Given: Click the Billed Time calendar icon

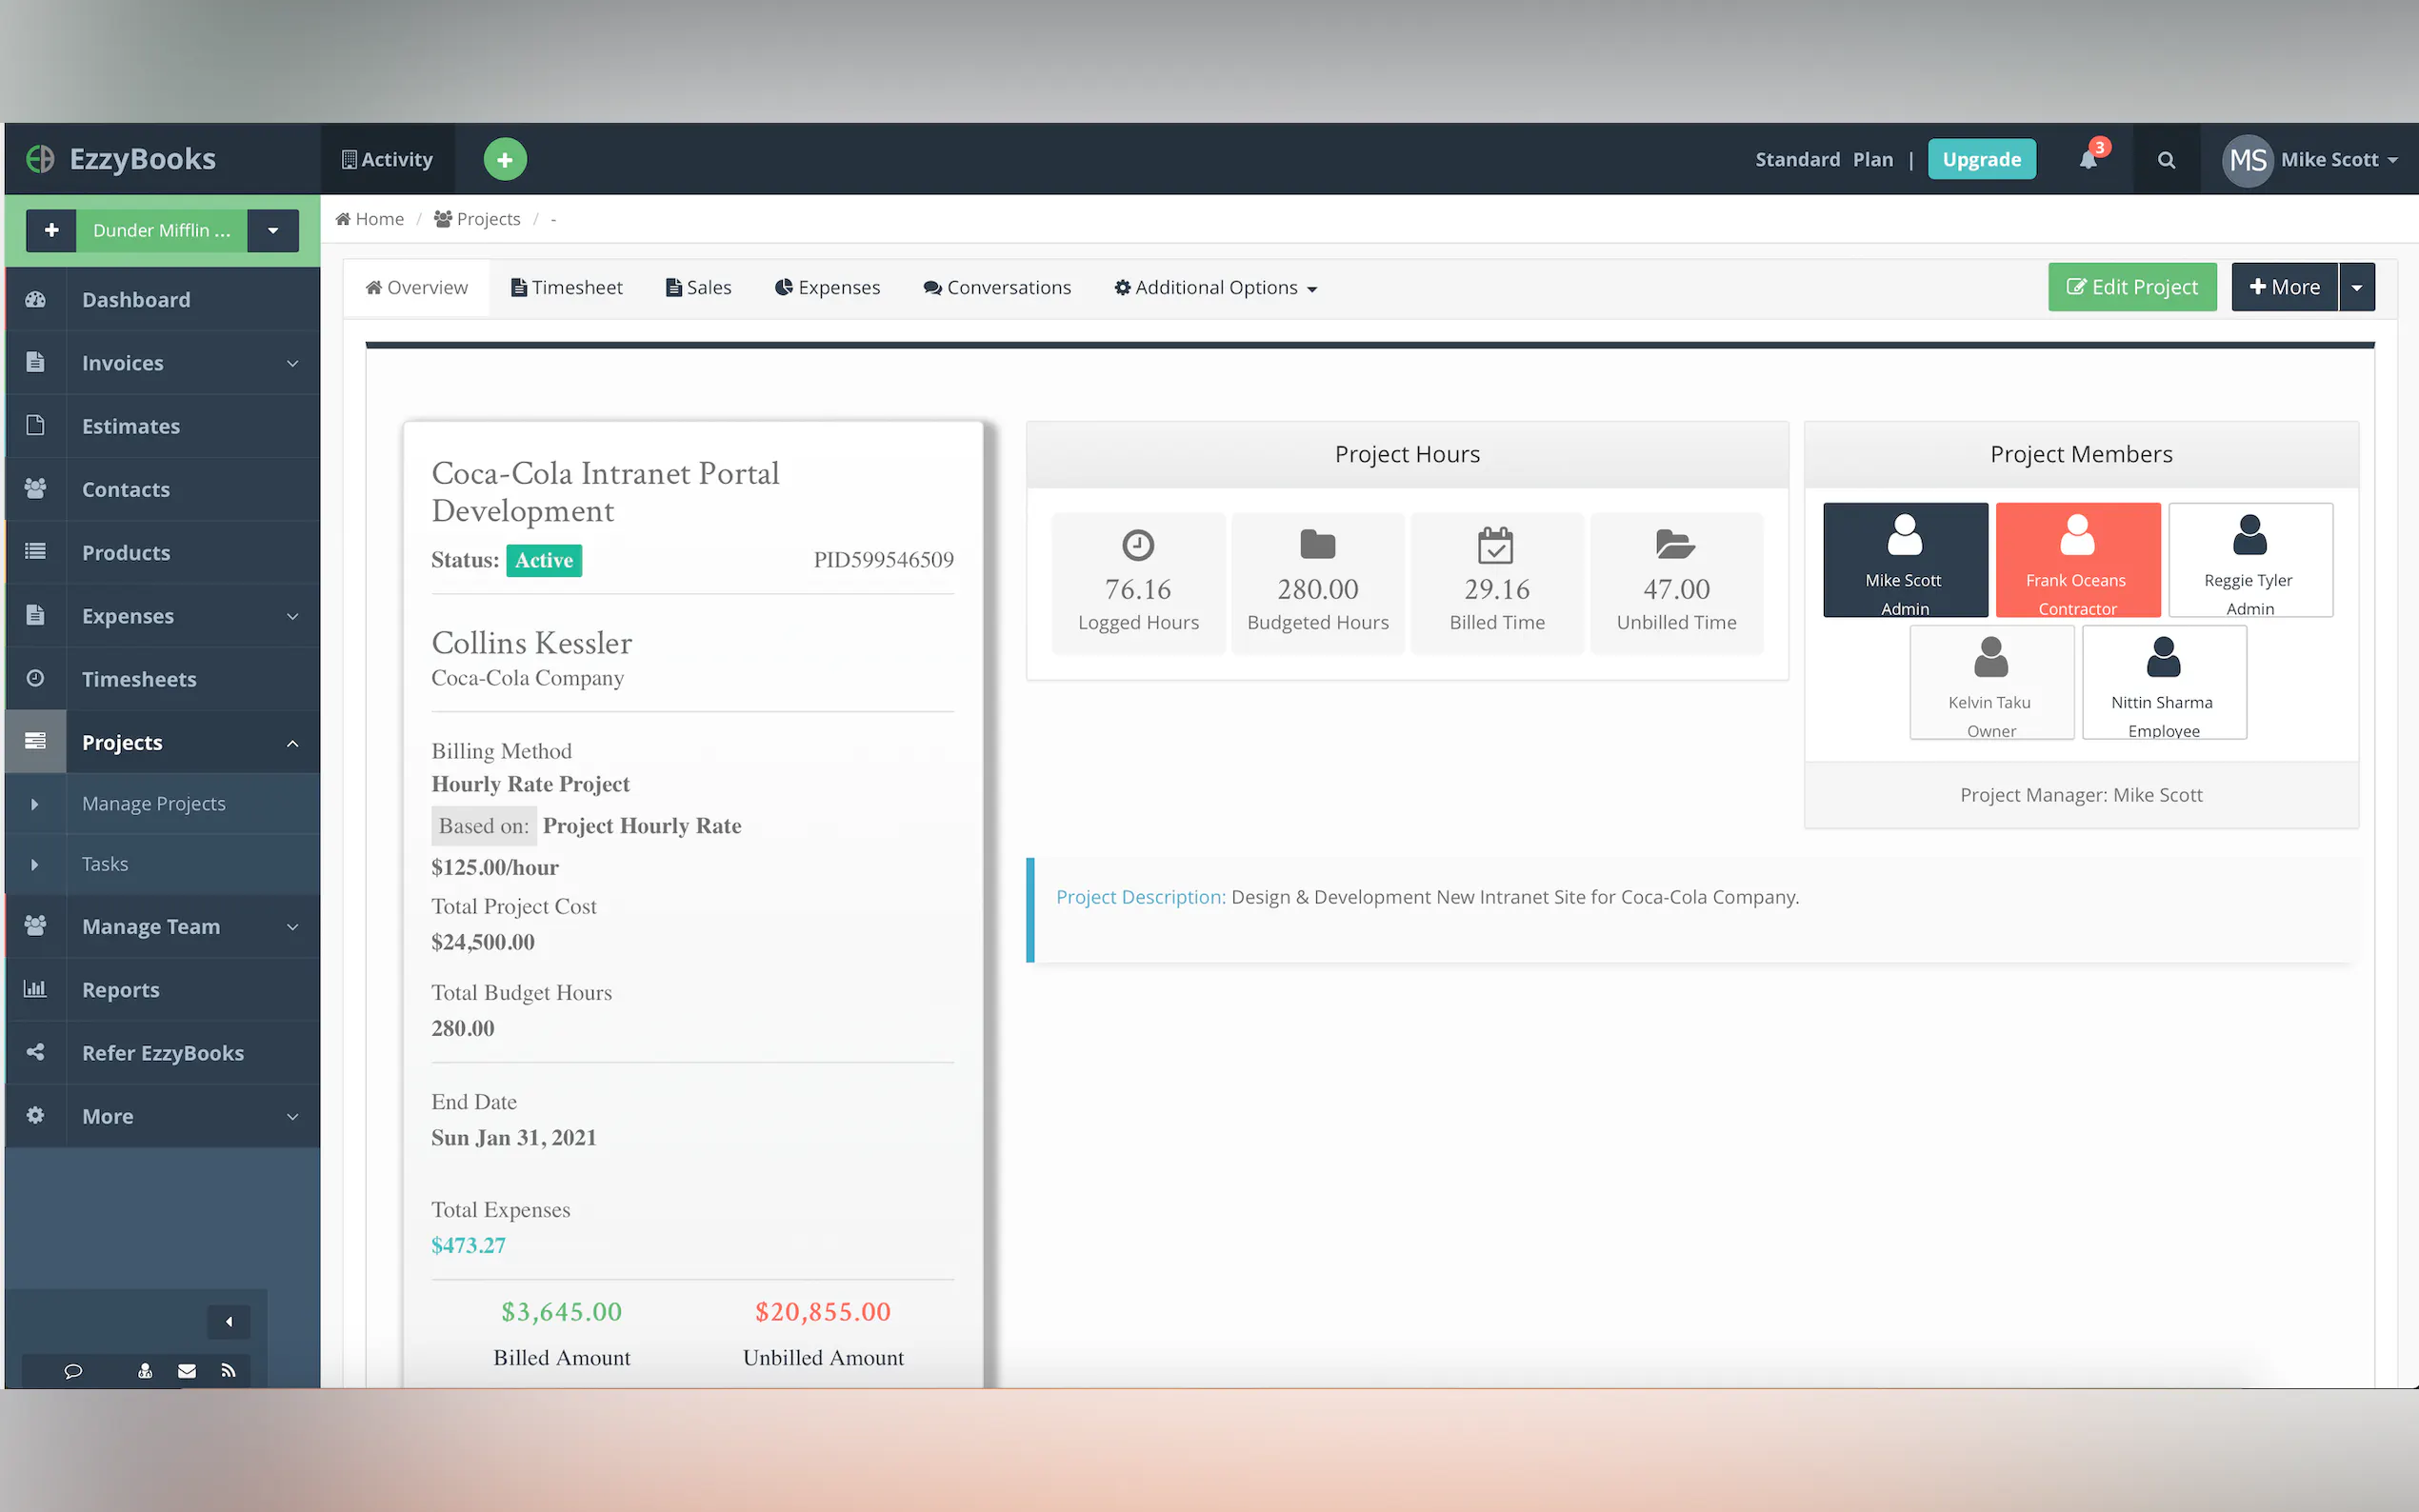Looking at the screenshot, I should pyautogui.click(x=1496, y=545).
